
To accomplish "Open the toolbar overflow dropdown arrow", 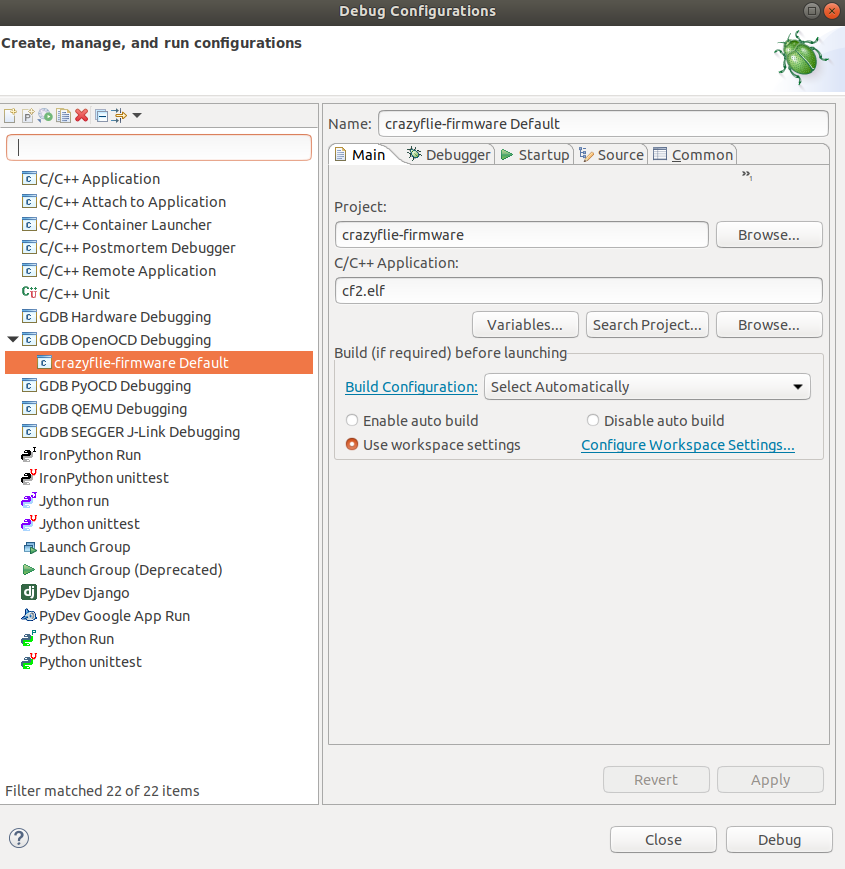I will [136, 115].
